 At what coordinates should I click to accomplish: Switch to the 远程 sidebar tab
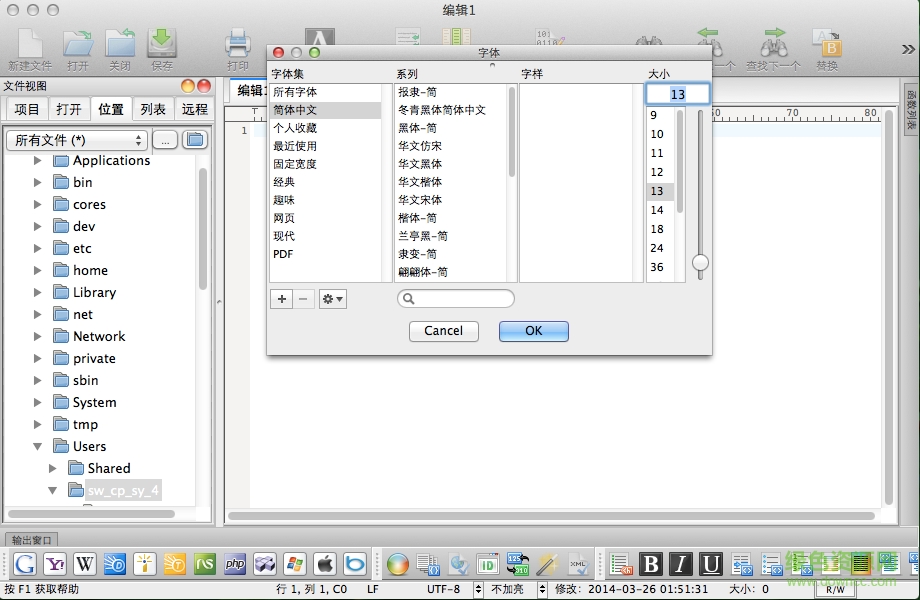193,109
